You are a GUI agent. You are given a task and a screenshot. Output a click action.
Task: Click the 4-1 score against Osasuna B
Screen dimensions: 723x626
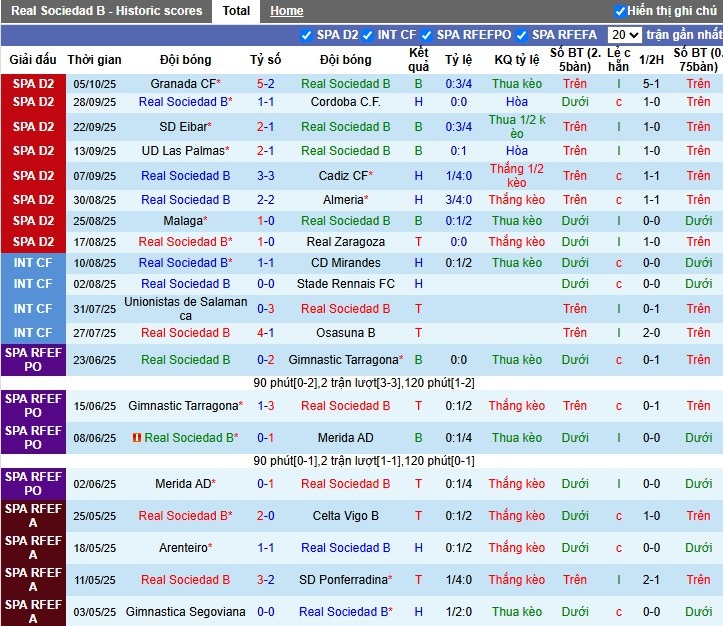[265, 333]
